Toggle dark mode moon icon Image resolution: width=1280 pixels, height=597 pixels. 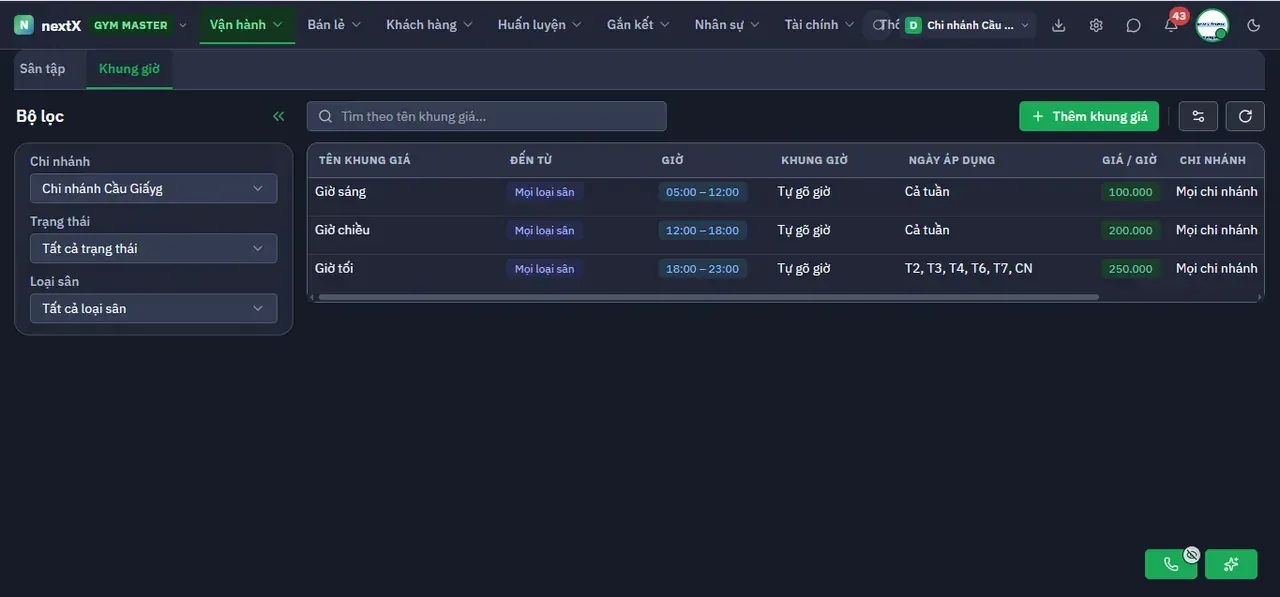click(1254, 25)
